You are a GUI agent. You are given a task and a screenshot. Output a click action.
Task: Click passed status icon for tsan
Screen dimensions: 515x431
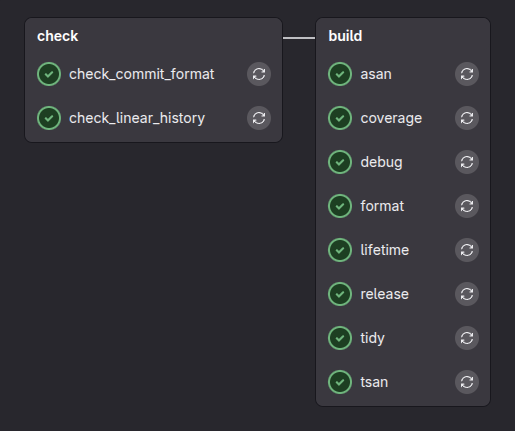pyautogui.click(x=340, y=382)
